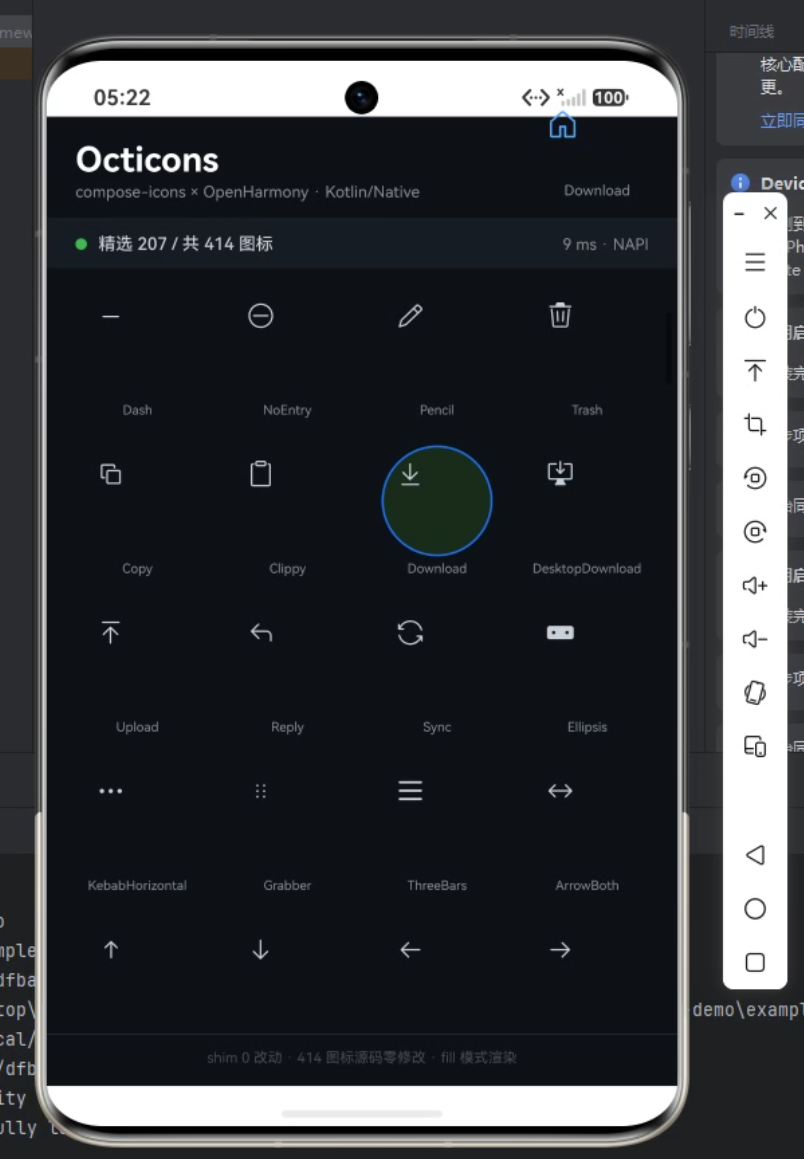Click the emulator Home circle button
804x1159 pixels.
click(x=754, y=908)
